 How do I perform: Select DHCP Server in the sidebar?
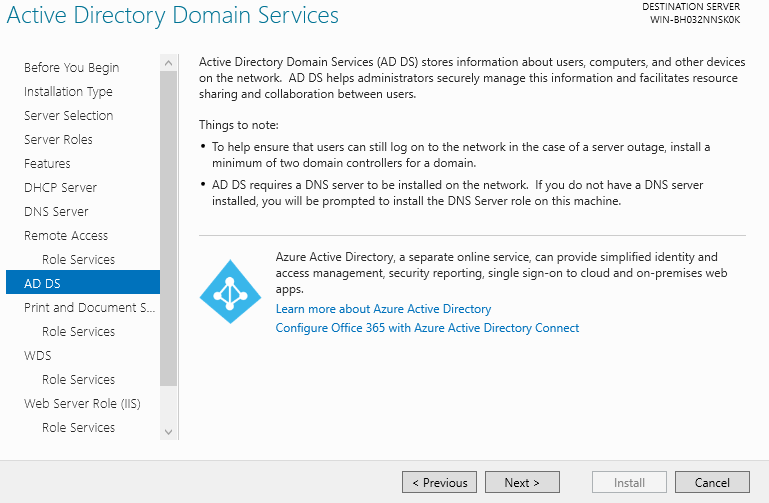(x=59, y=188)
